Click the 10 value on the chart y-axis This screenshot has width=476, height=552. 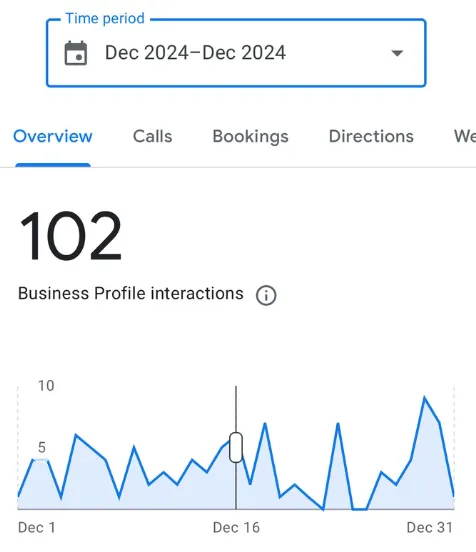(46, 386)
